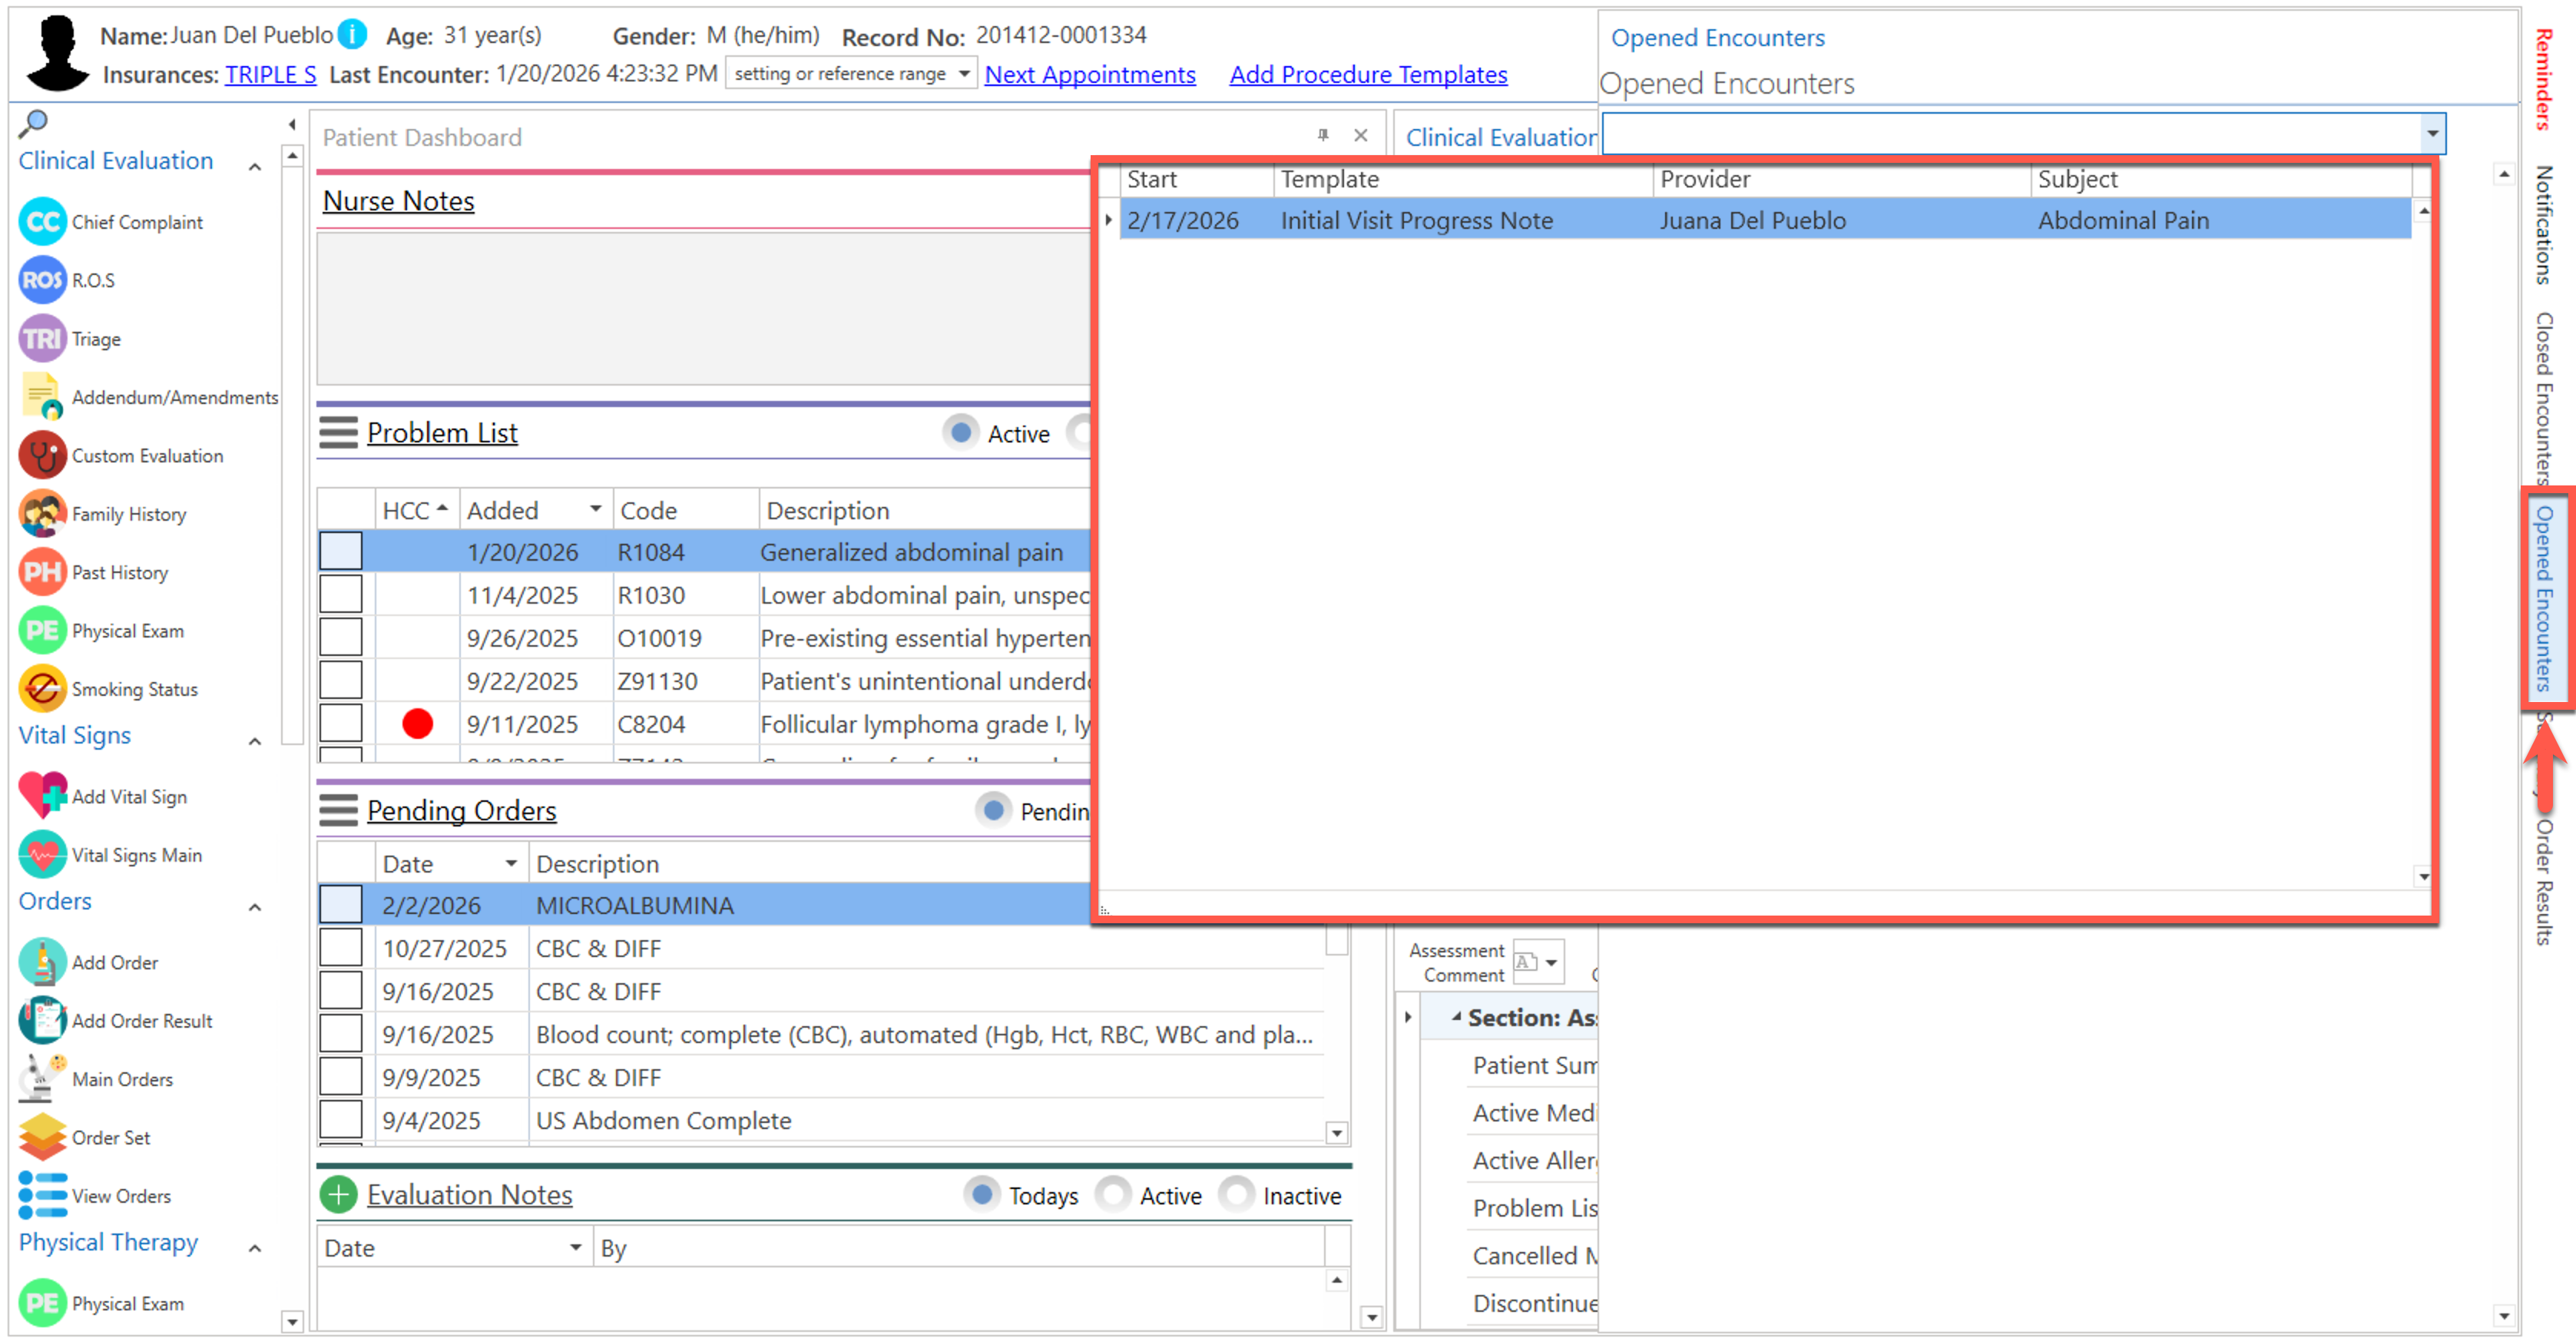2576x1338 pixels.
Task: Collapse the Vital Signs sidebar section
Action: [x=255, y=741]
